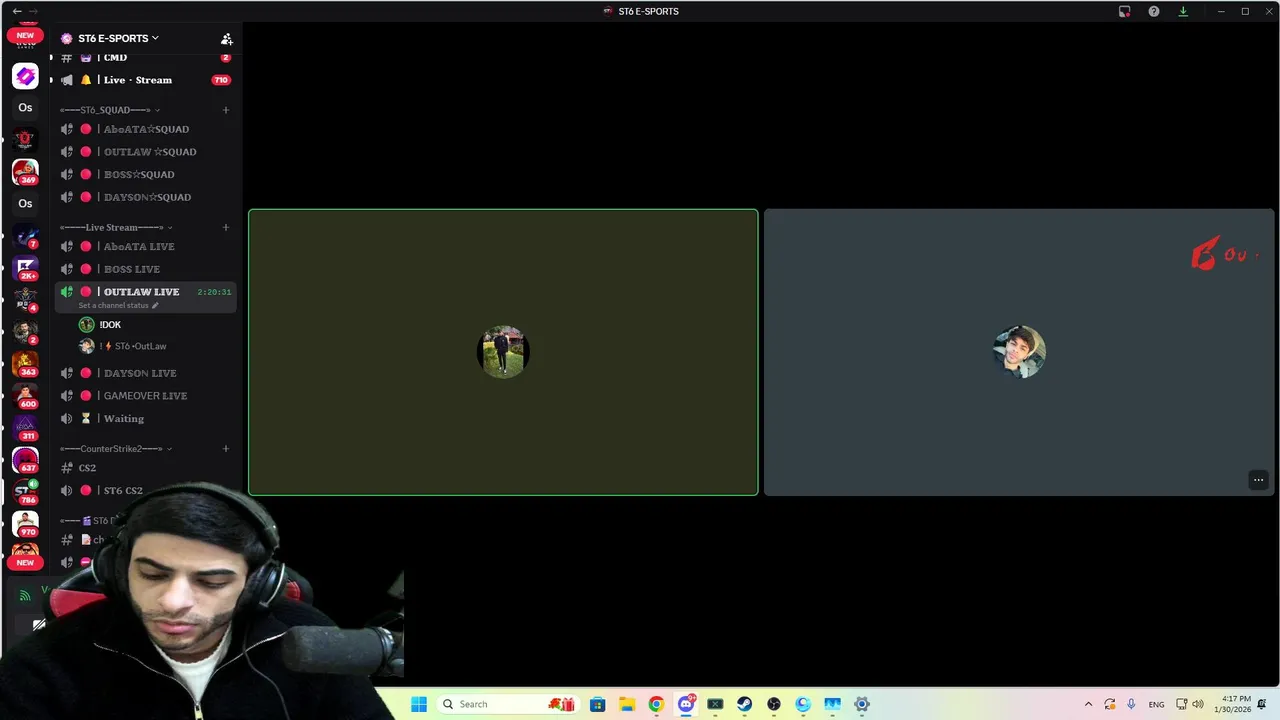
Task: Add a channel to CounterStrike2 category
Action: pos(226,449)
